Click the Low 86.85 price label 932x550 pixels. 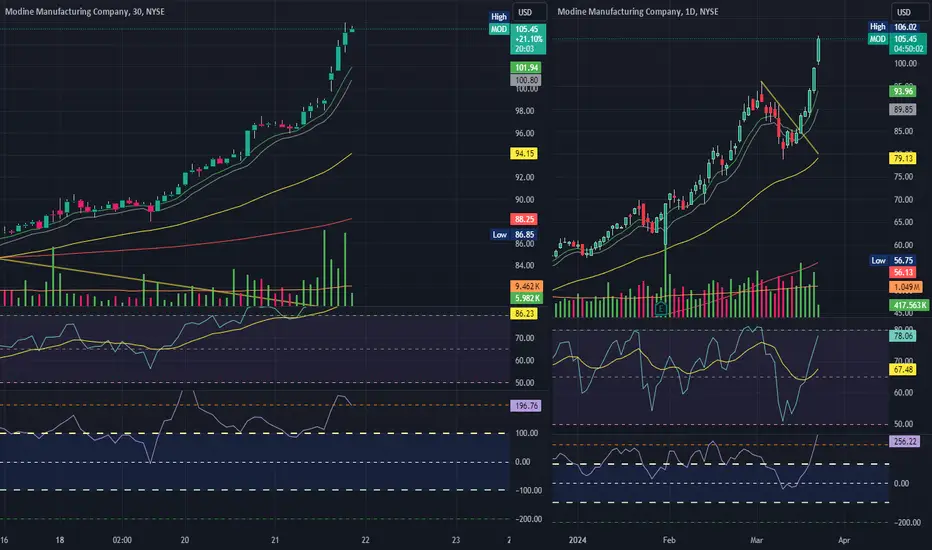[x=514, y=234]
